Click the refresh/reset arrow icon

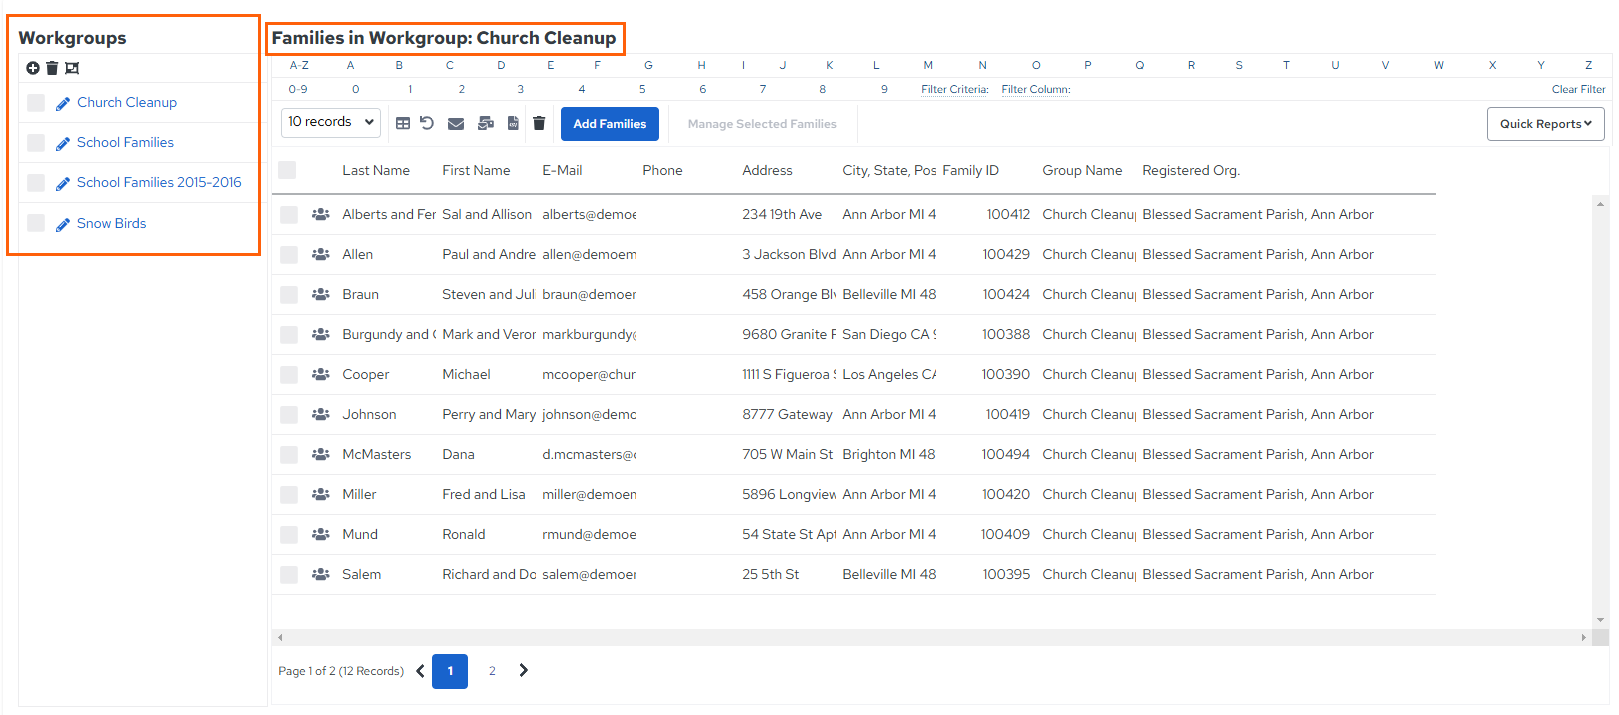tap(427, 123)
